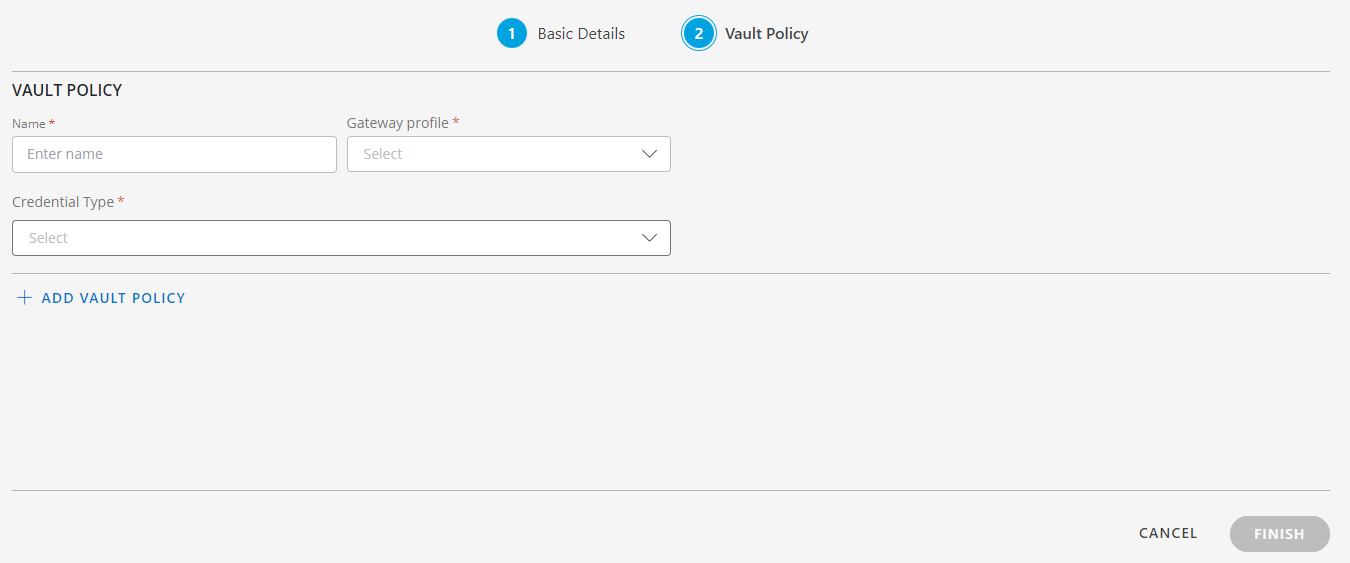Click the Credential Type chevron arrow
This screenshot has height=563, width=1350.
(649, 238)
